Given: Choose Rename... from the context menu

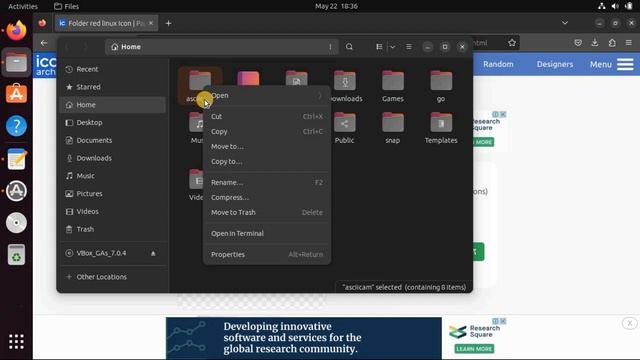Looking at the screenshot, I should (x=267, y=182).
